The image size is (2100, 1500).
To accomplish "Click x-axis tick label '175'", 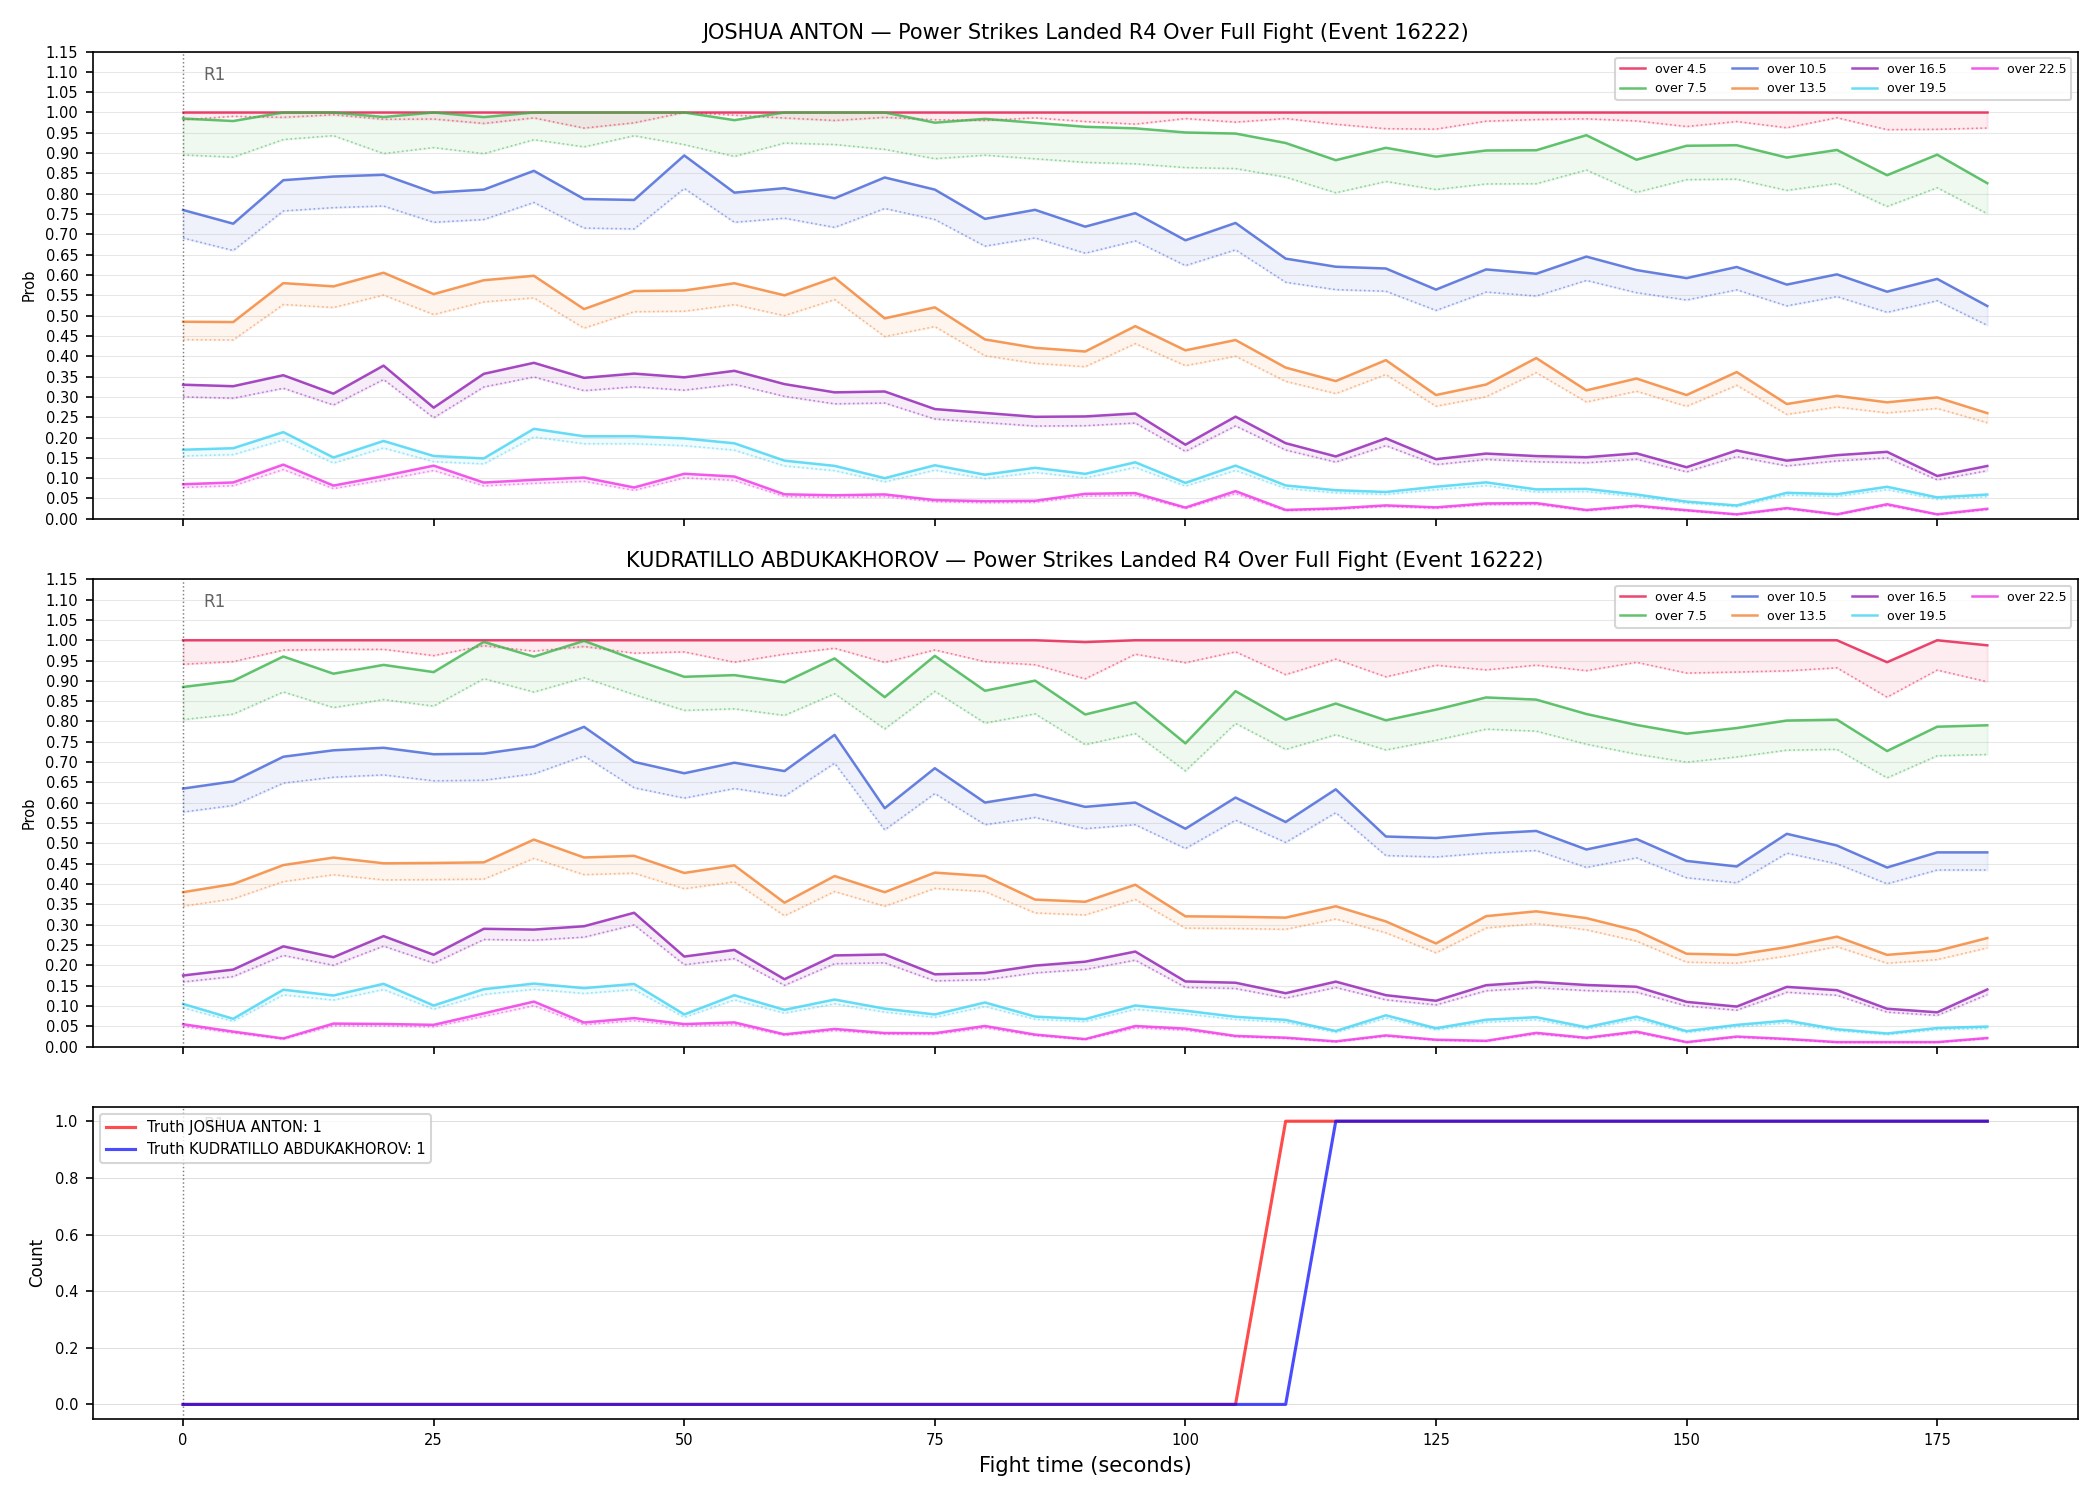I will 1937,1440.
